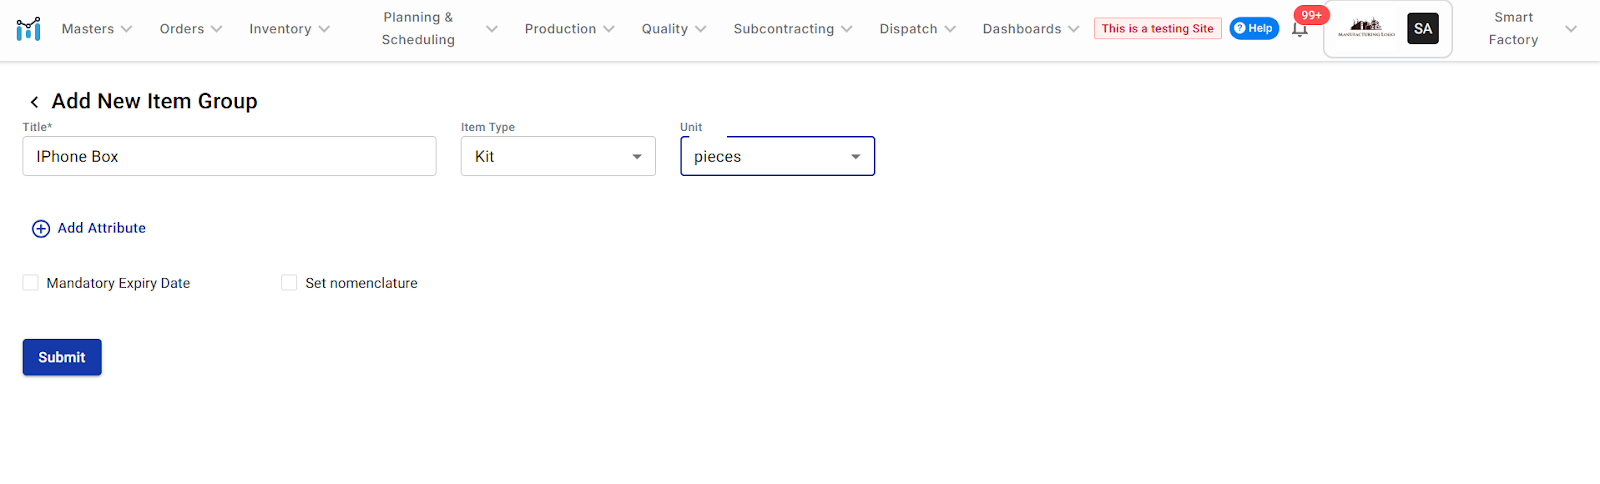Click the Add Attribute link

pos(101,228)
